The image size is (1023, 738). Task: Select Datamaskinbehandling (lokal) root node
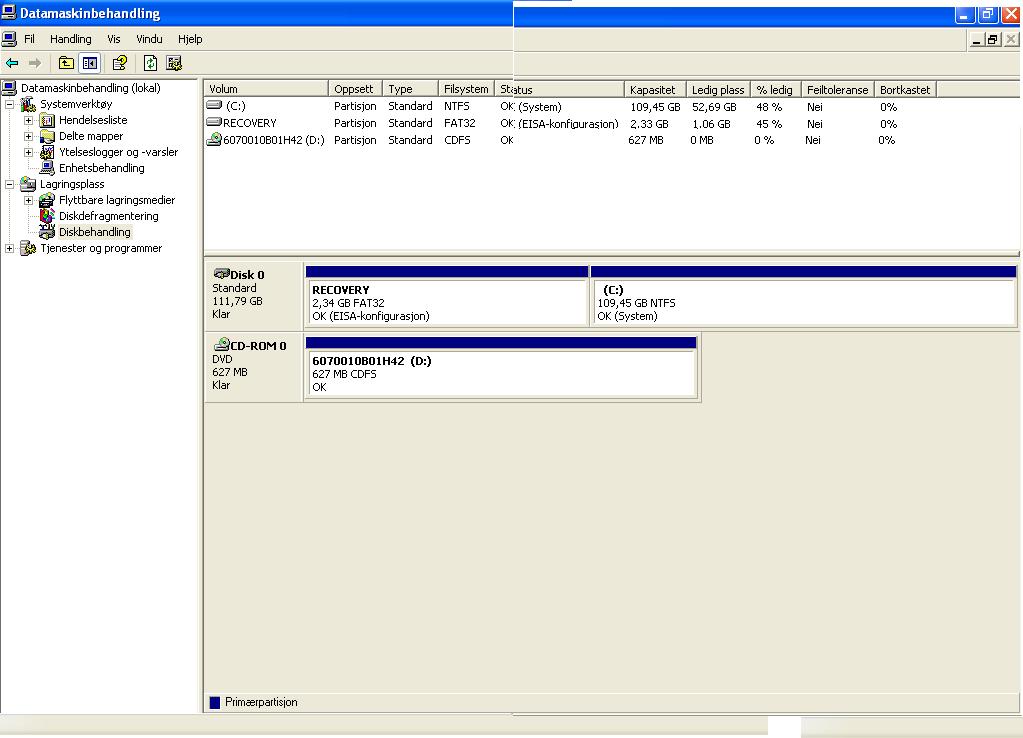pyautogui.click(x=91, y=88)
